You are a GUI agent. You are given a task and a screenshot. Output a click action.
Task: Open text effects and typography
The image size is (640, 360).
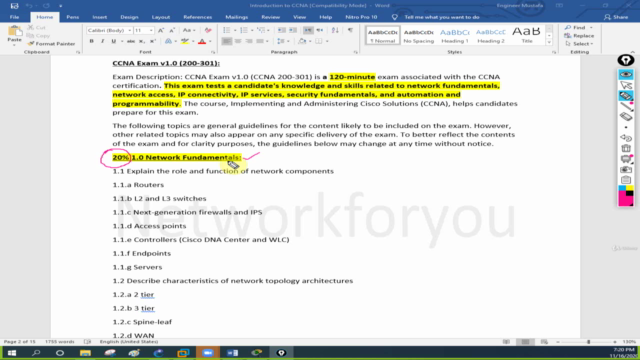pos(168,41)
